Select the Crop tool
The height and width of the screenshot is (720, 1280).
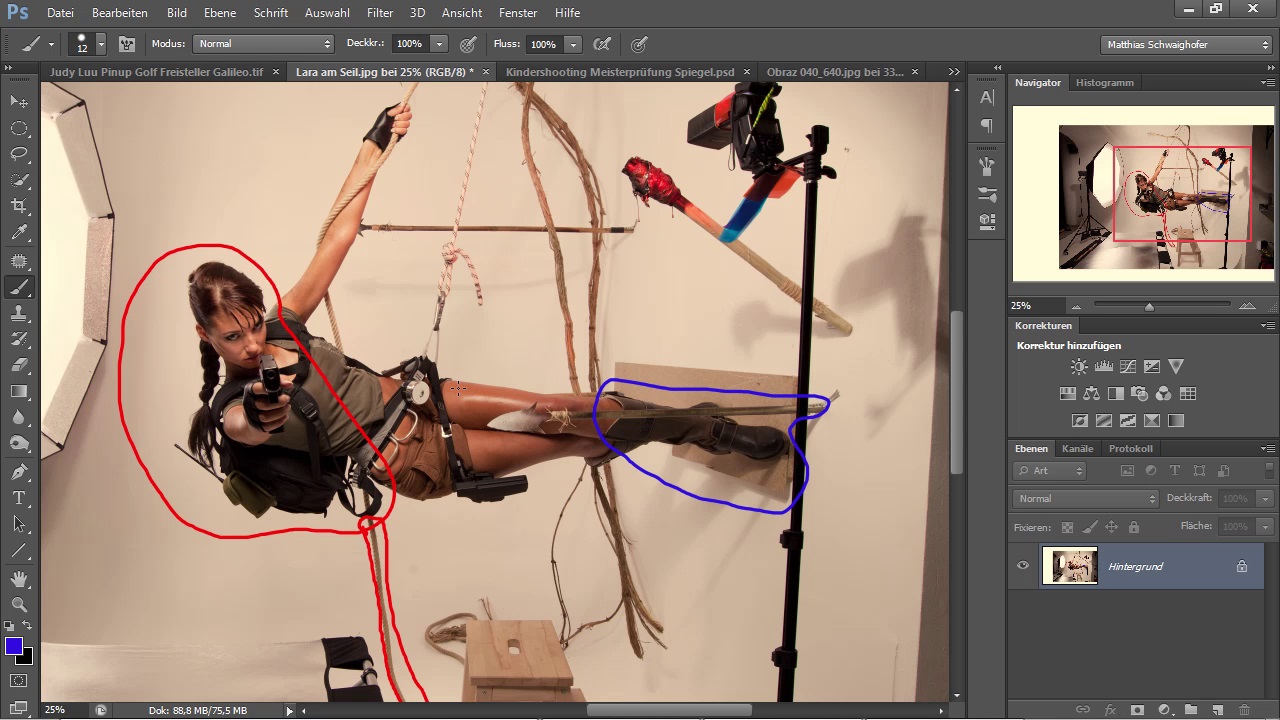pos(19,206)
